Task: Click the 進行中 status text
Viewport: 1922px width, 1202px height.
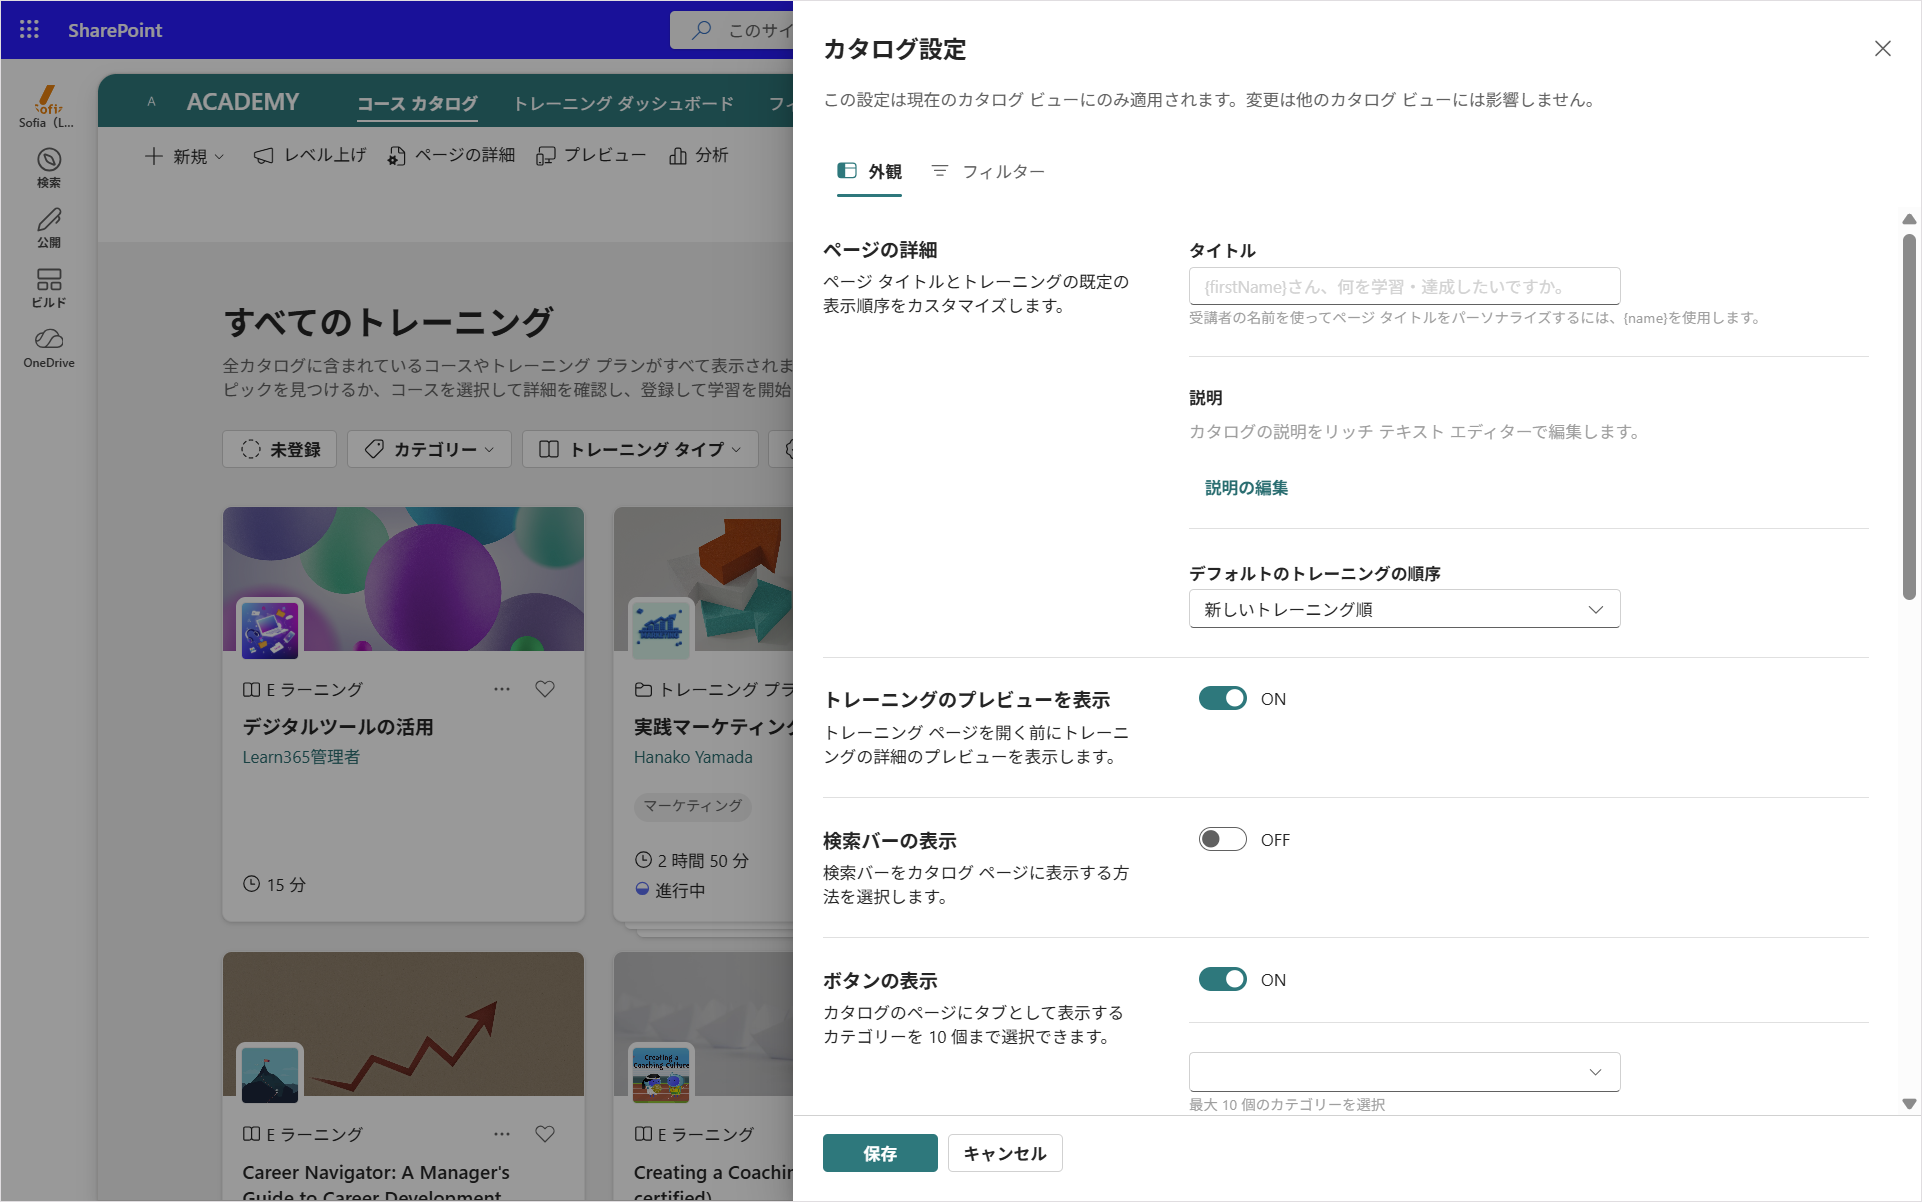Action: click(680, 890)
